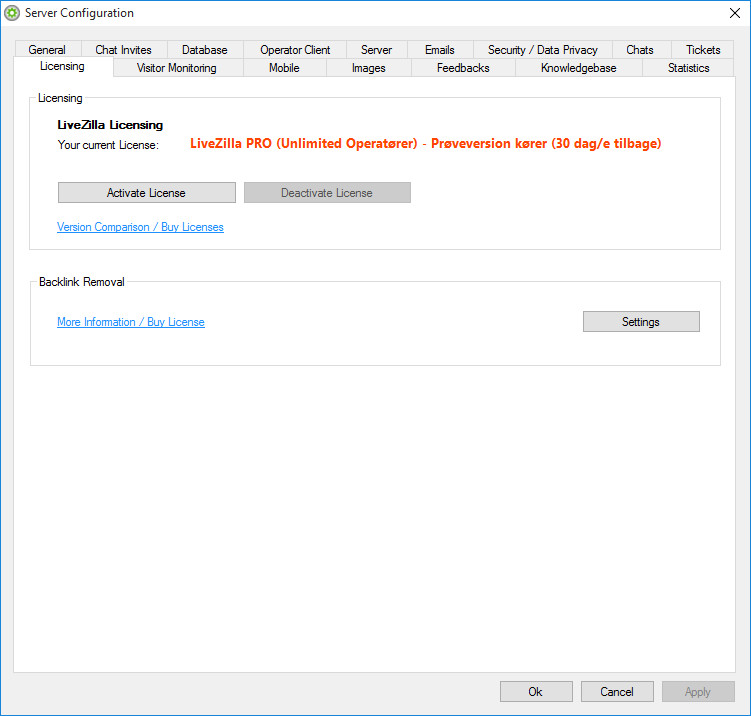Click the red LiveZilla PRO license status text
Viewport: 751px width, 716px height.
425,144
